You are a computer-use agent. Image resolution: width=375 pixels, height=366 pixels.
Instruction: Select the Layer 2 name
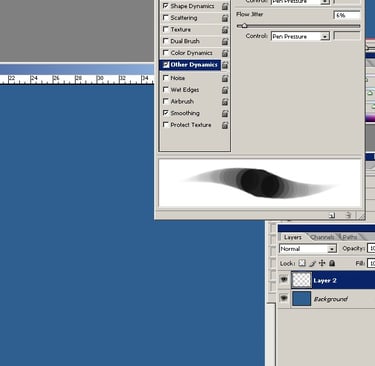[x=325, y=281]
